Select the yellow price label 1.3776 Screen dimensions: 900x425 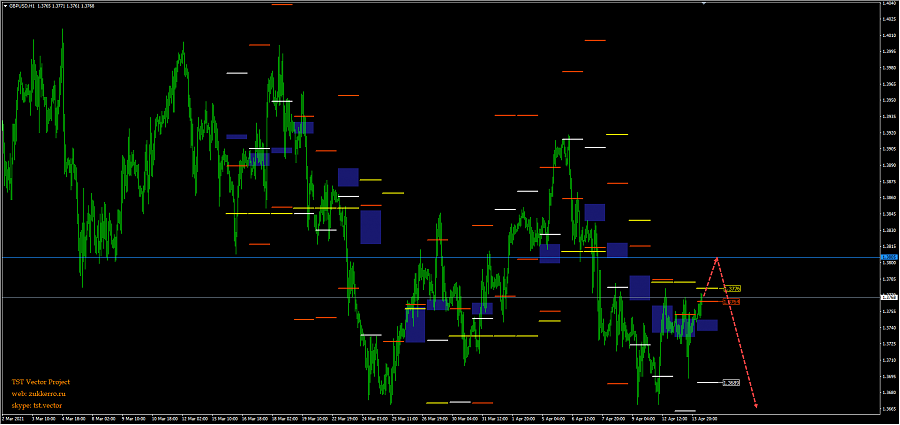(x=733, y=289)
